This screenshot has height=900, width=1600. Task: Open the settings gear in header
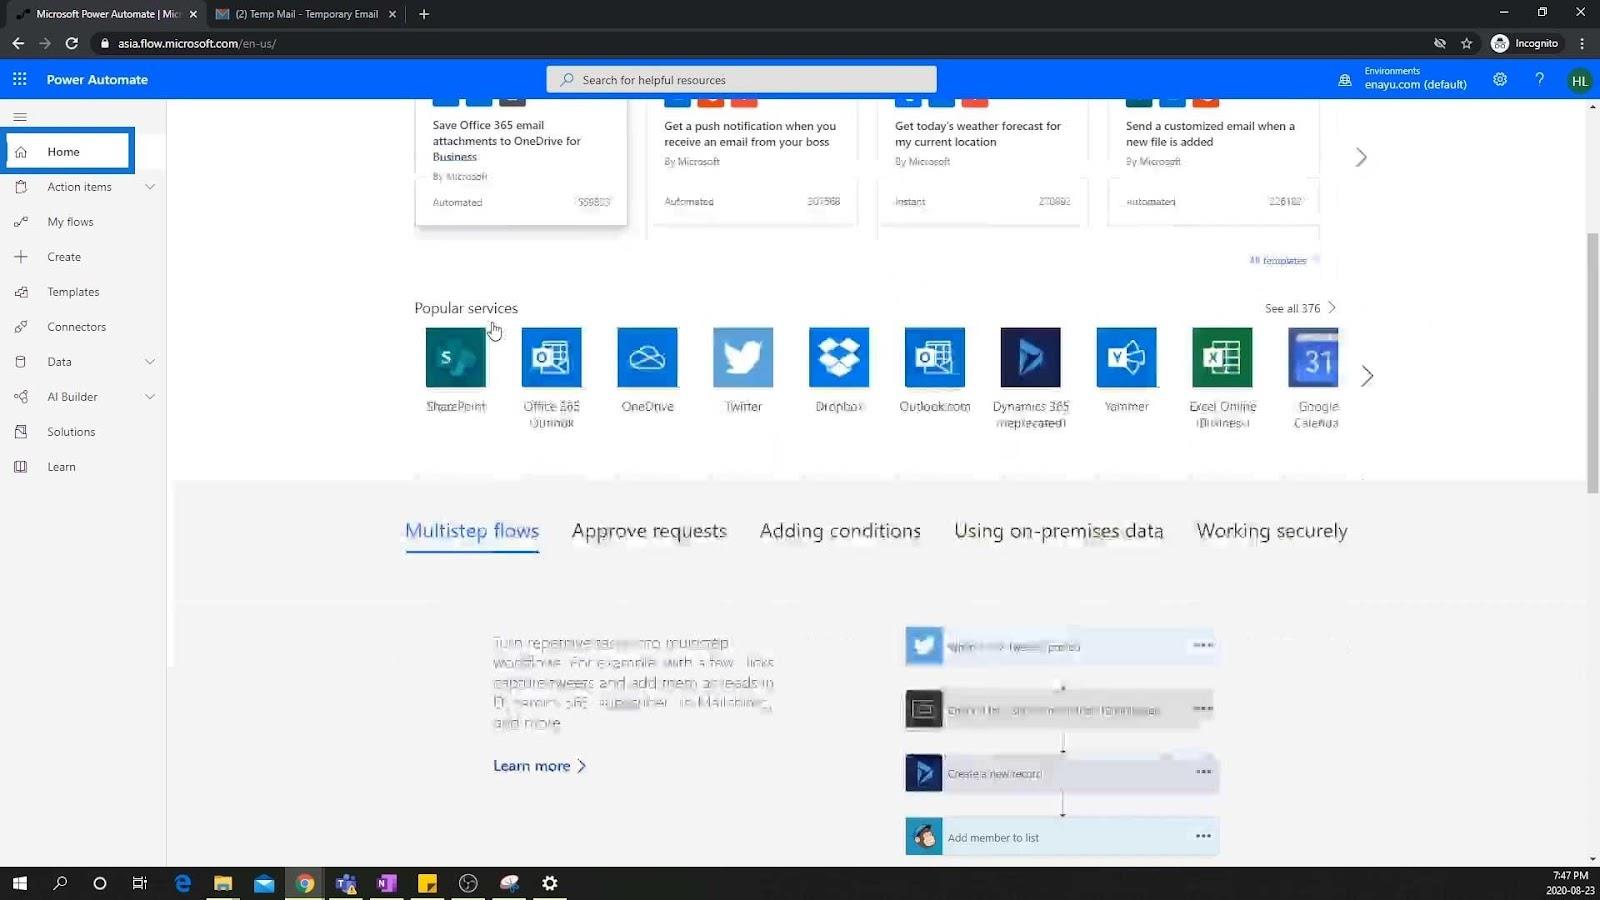click(1500, 79)
